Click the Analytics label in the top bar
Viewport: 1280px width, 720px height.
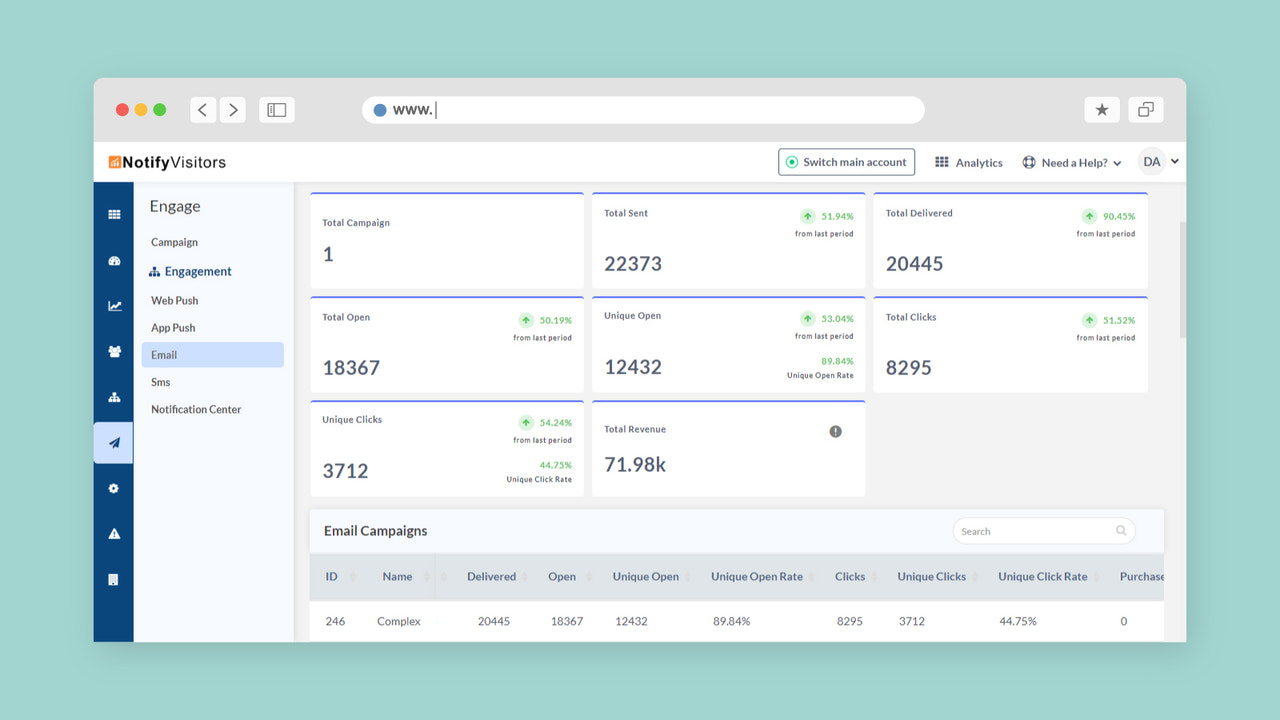click(x=977, y=162)
